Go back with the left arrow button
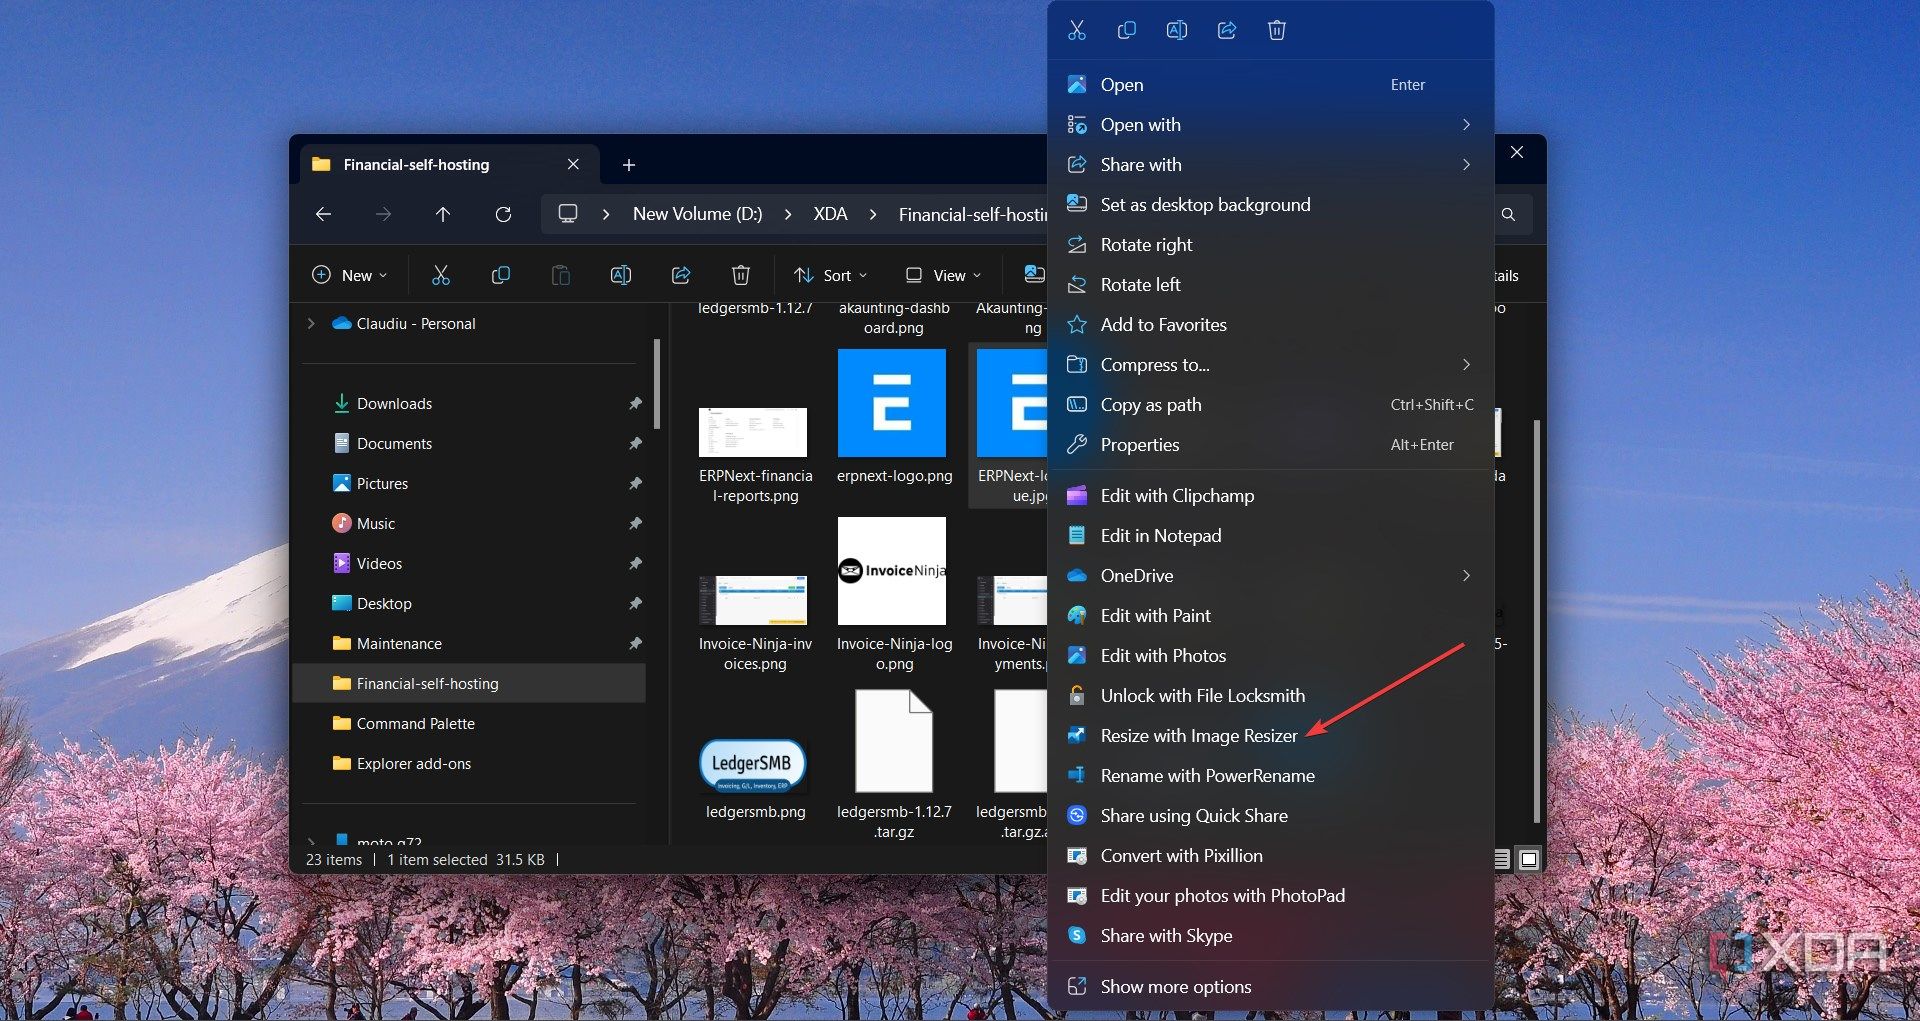 click(x=323, y=214)
